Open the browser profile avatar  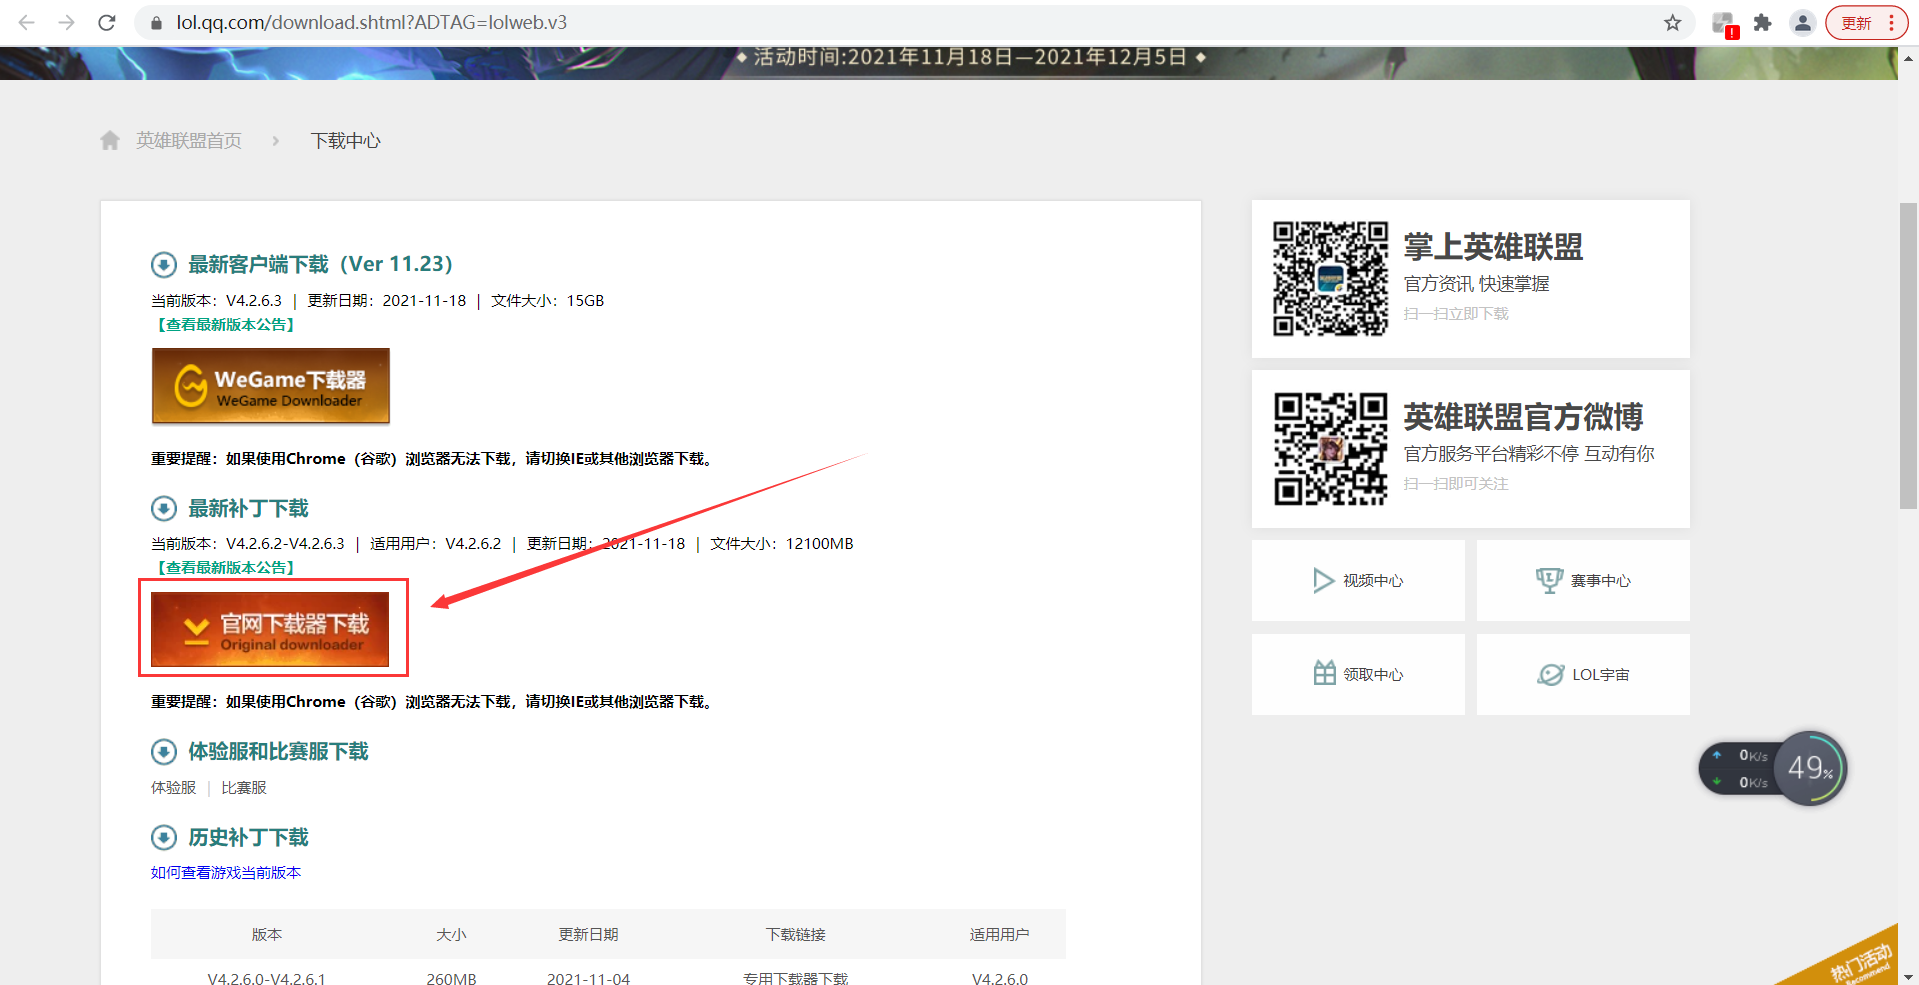1802,23
